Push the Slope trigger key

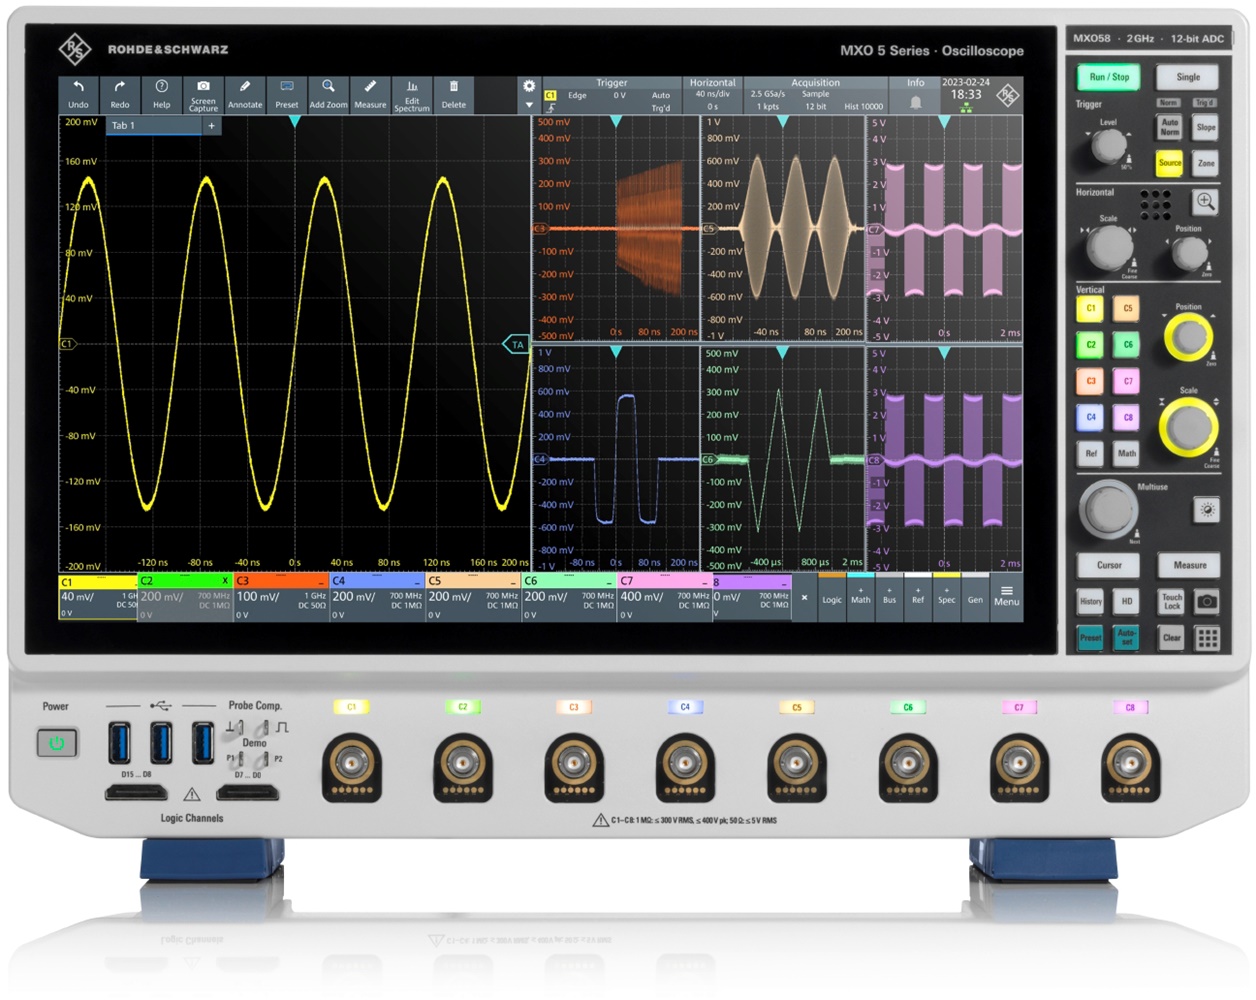1206,127
